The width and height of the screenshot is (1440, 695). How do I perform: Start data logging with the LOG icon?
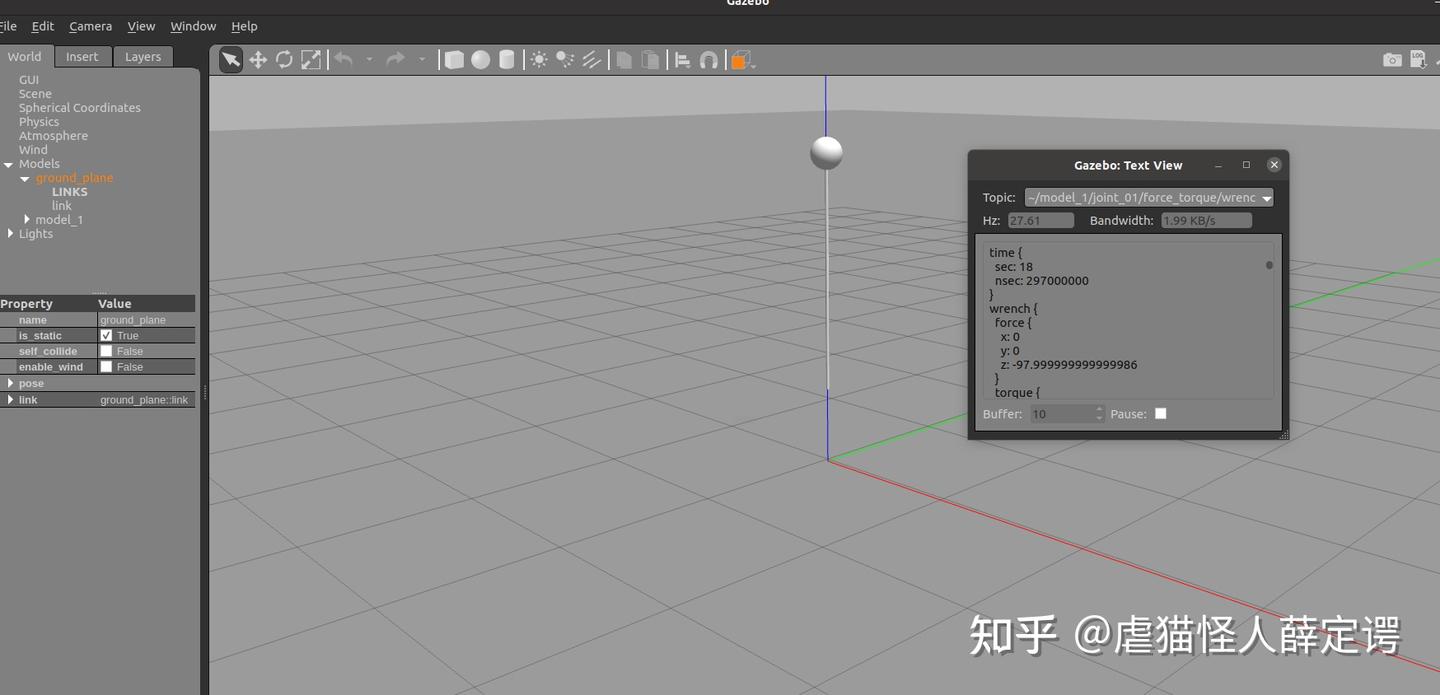[x=1418, y=59]
